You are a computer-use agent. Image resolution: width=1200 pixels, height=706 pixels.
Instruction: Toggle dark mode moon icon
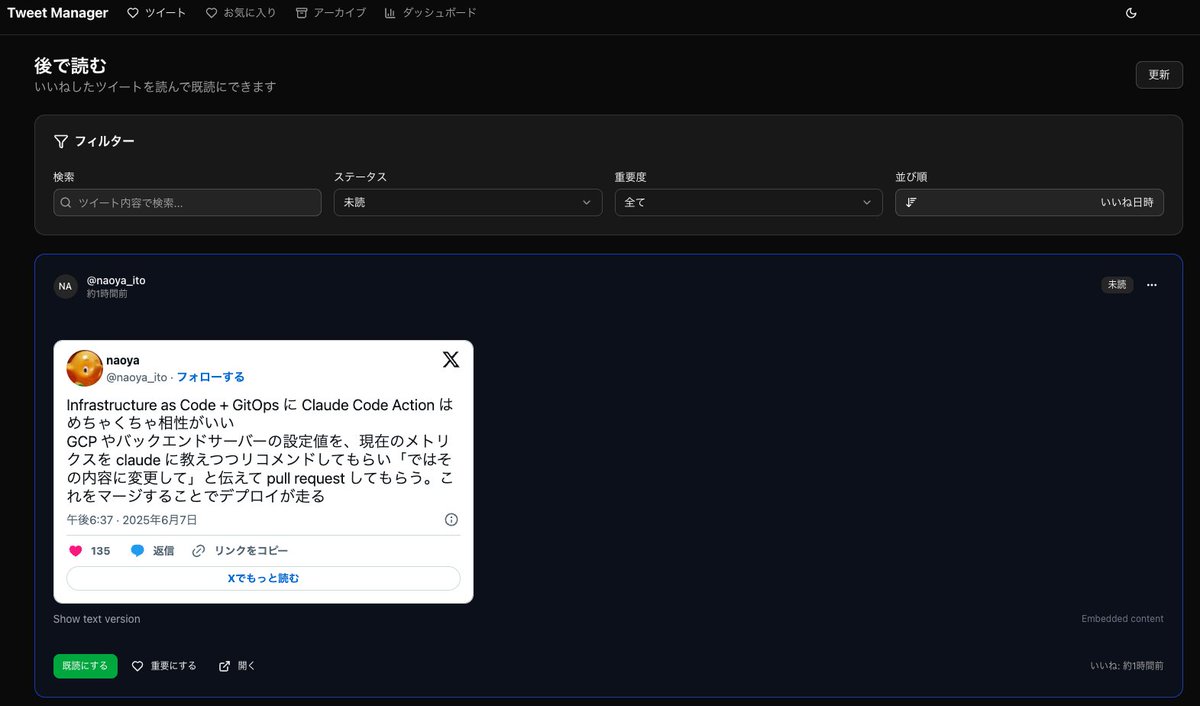1131,13
